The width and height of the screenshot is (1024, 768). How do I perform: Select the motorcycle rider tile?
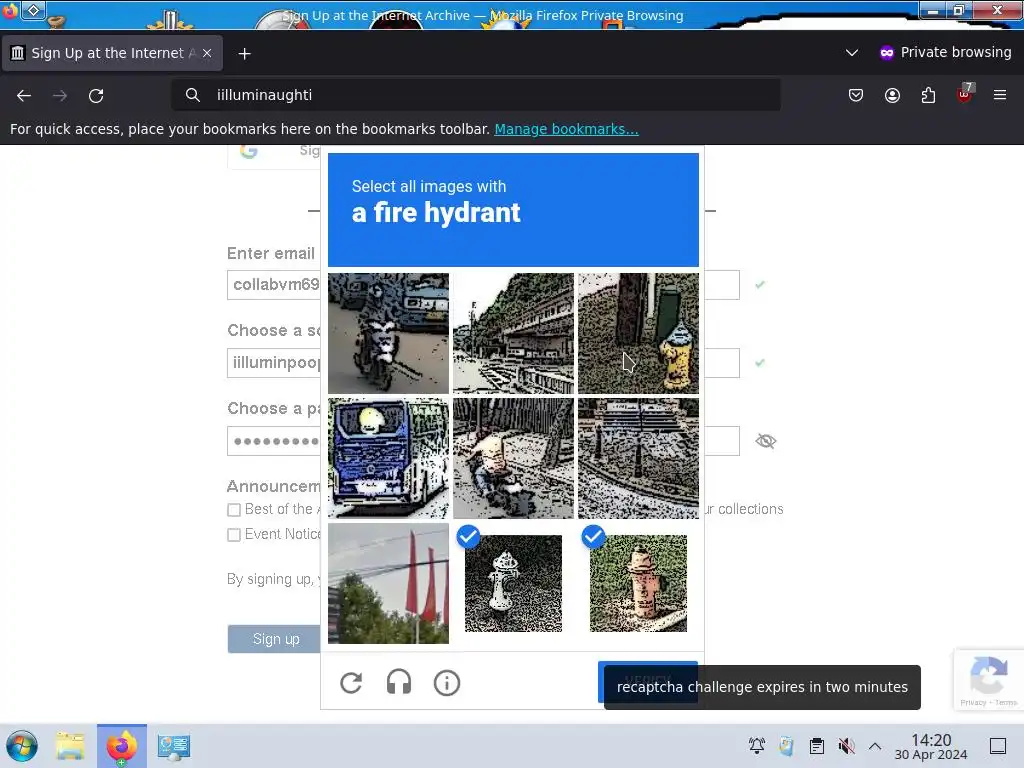click(x=389, y=333)
